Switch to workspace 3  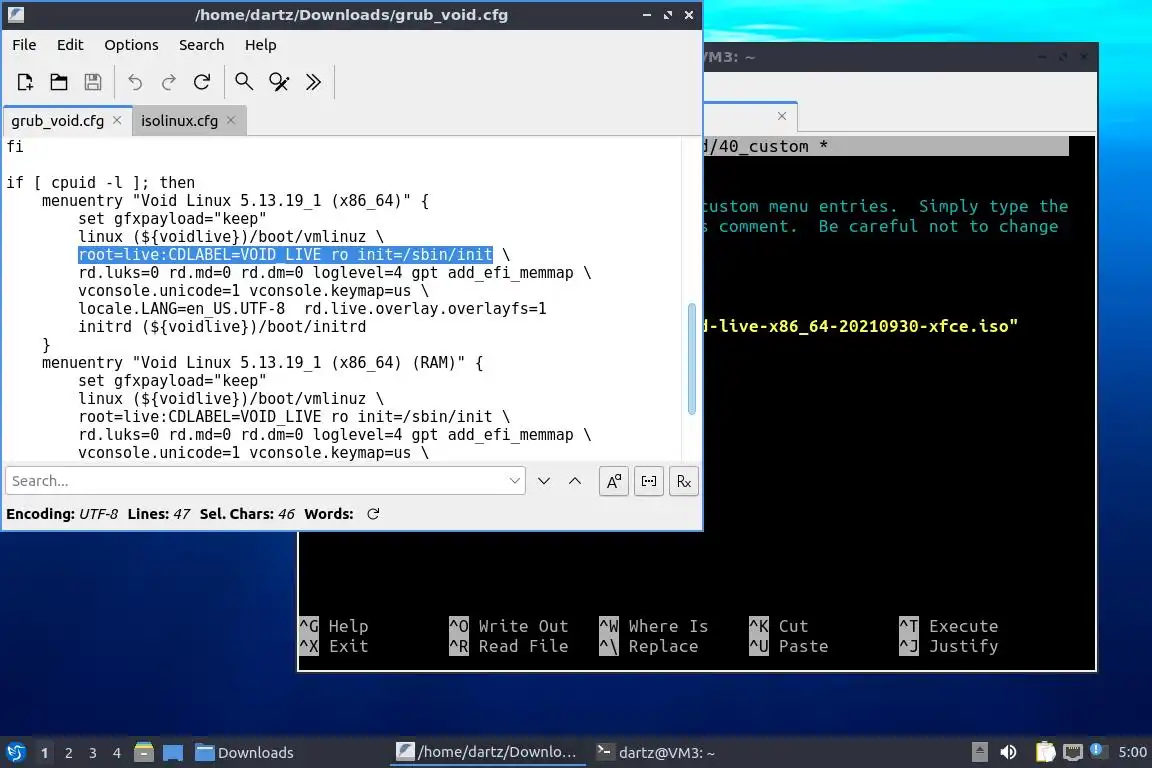point(93,753)
